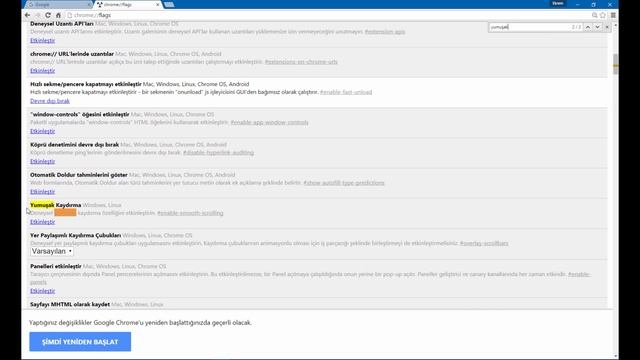
Task: Enable the "window-controls" öğesini etkinleştir flag
Action: (42, 131)
